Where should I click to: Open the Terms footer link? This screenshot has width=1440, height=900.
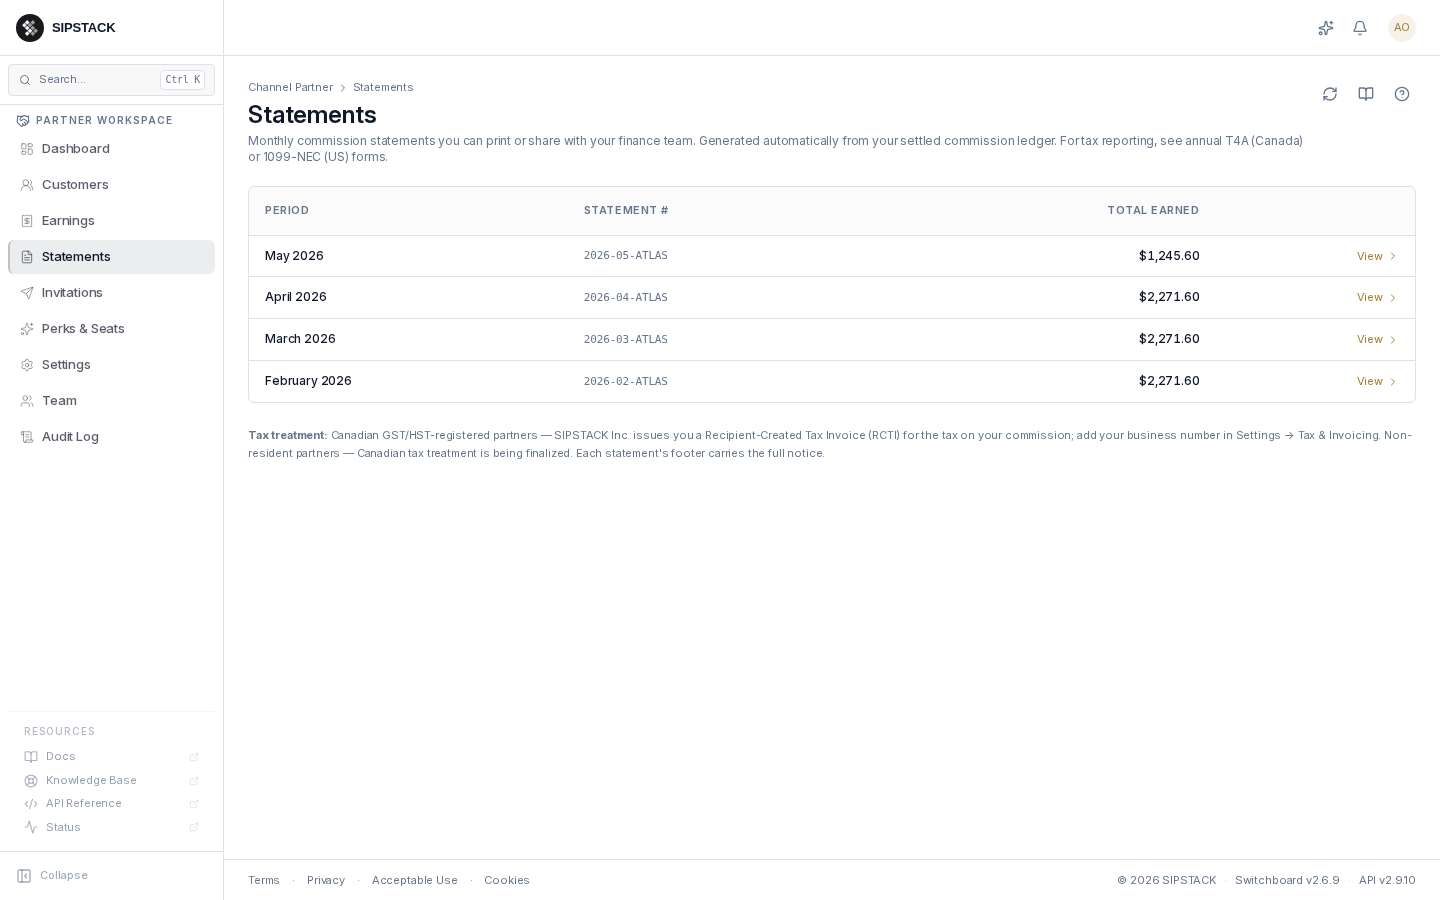point(264,881)
